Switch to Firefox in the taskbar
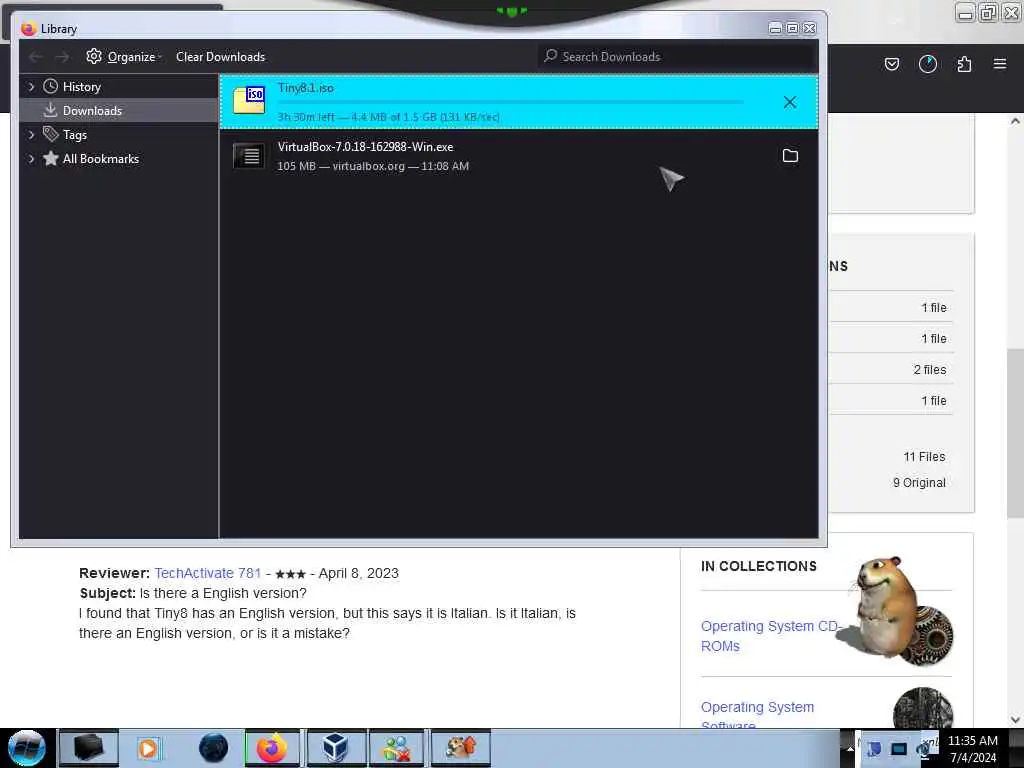The width and height of the screenshot is (1024, 768). [272, 748]
